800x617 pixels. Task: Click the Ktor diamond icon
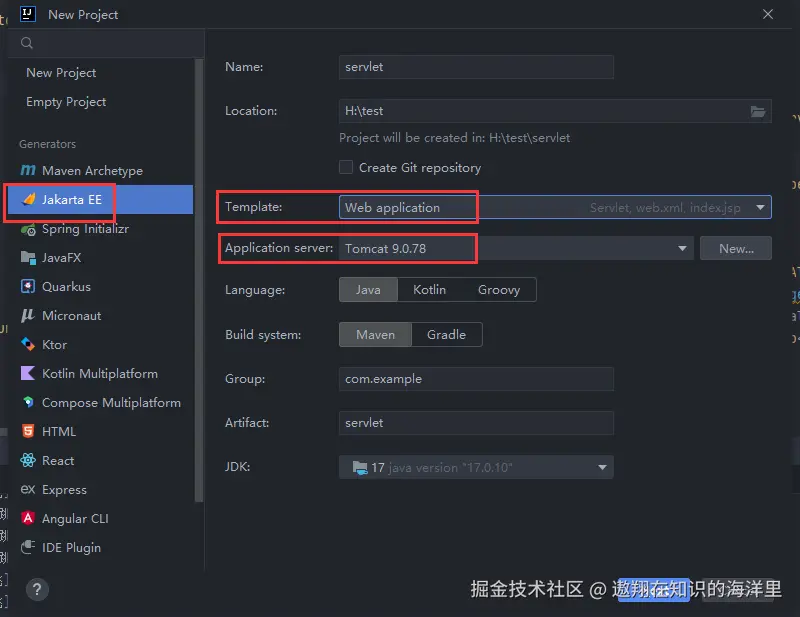point(28,344)
